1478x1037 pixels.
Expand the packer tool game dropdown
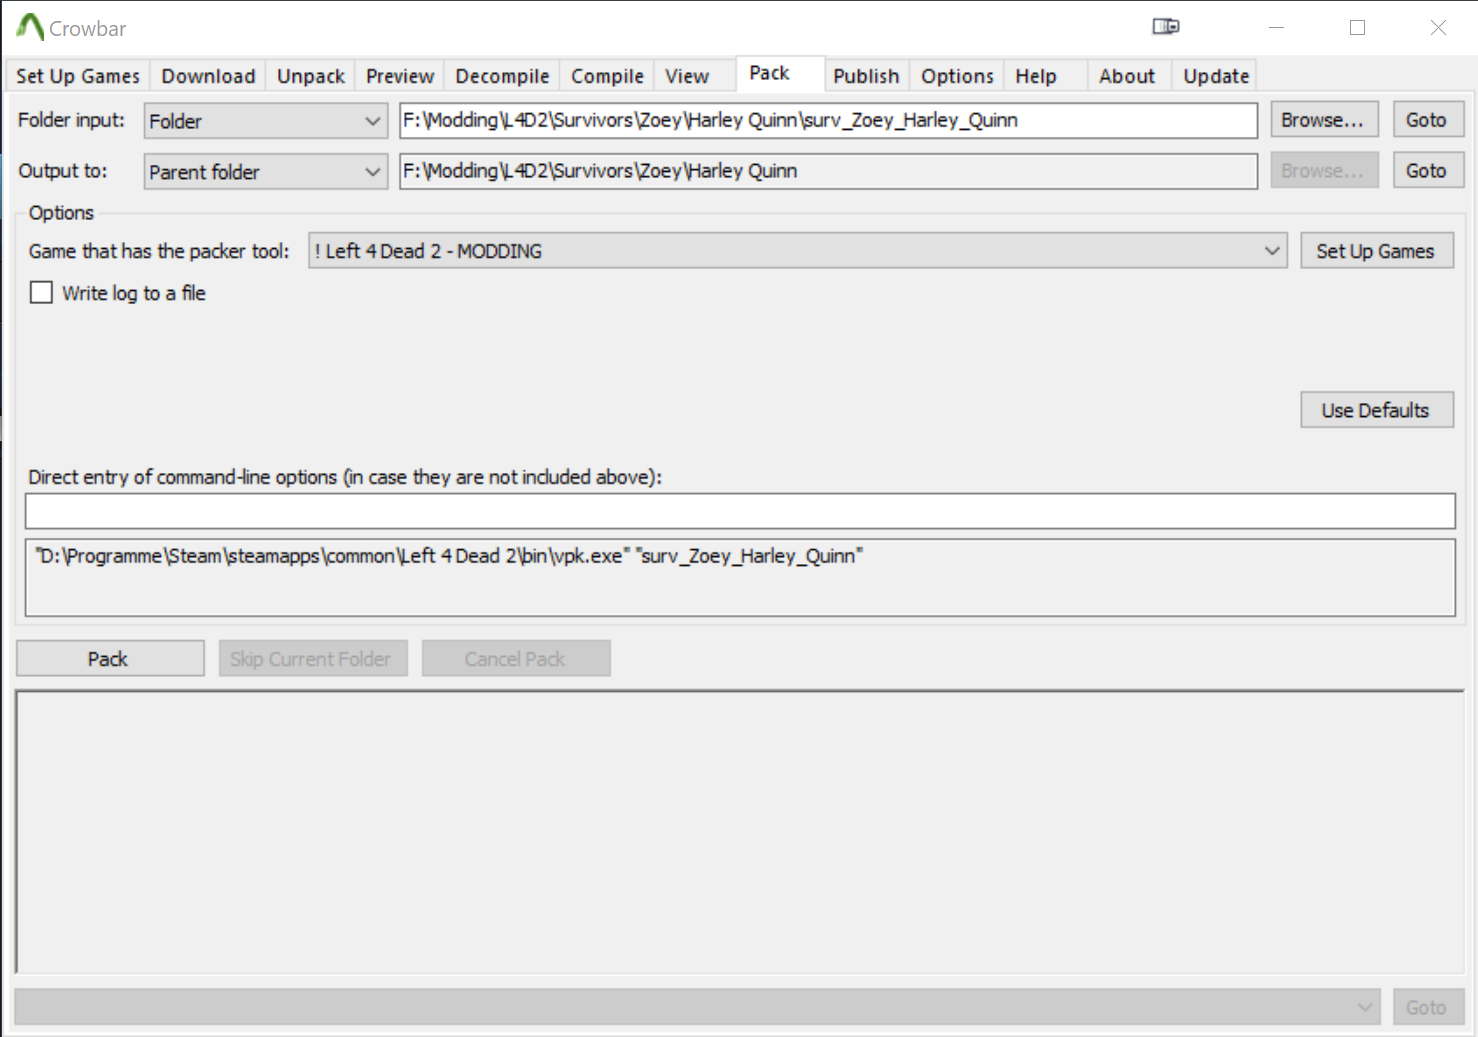797,251
